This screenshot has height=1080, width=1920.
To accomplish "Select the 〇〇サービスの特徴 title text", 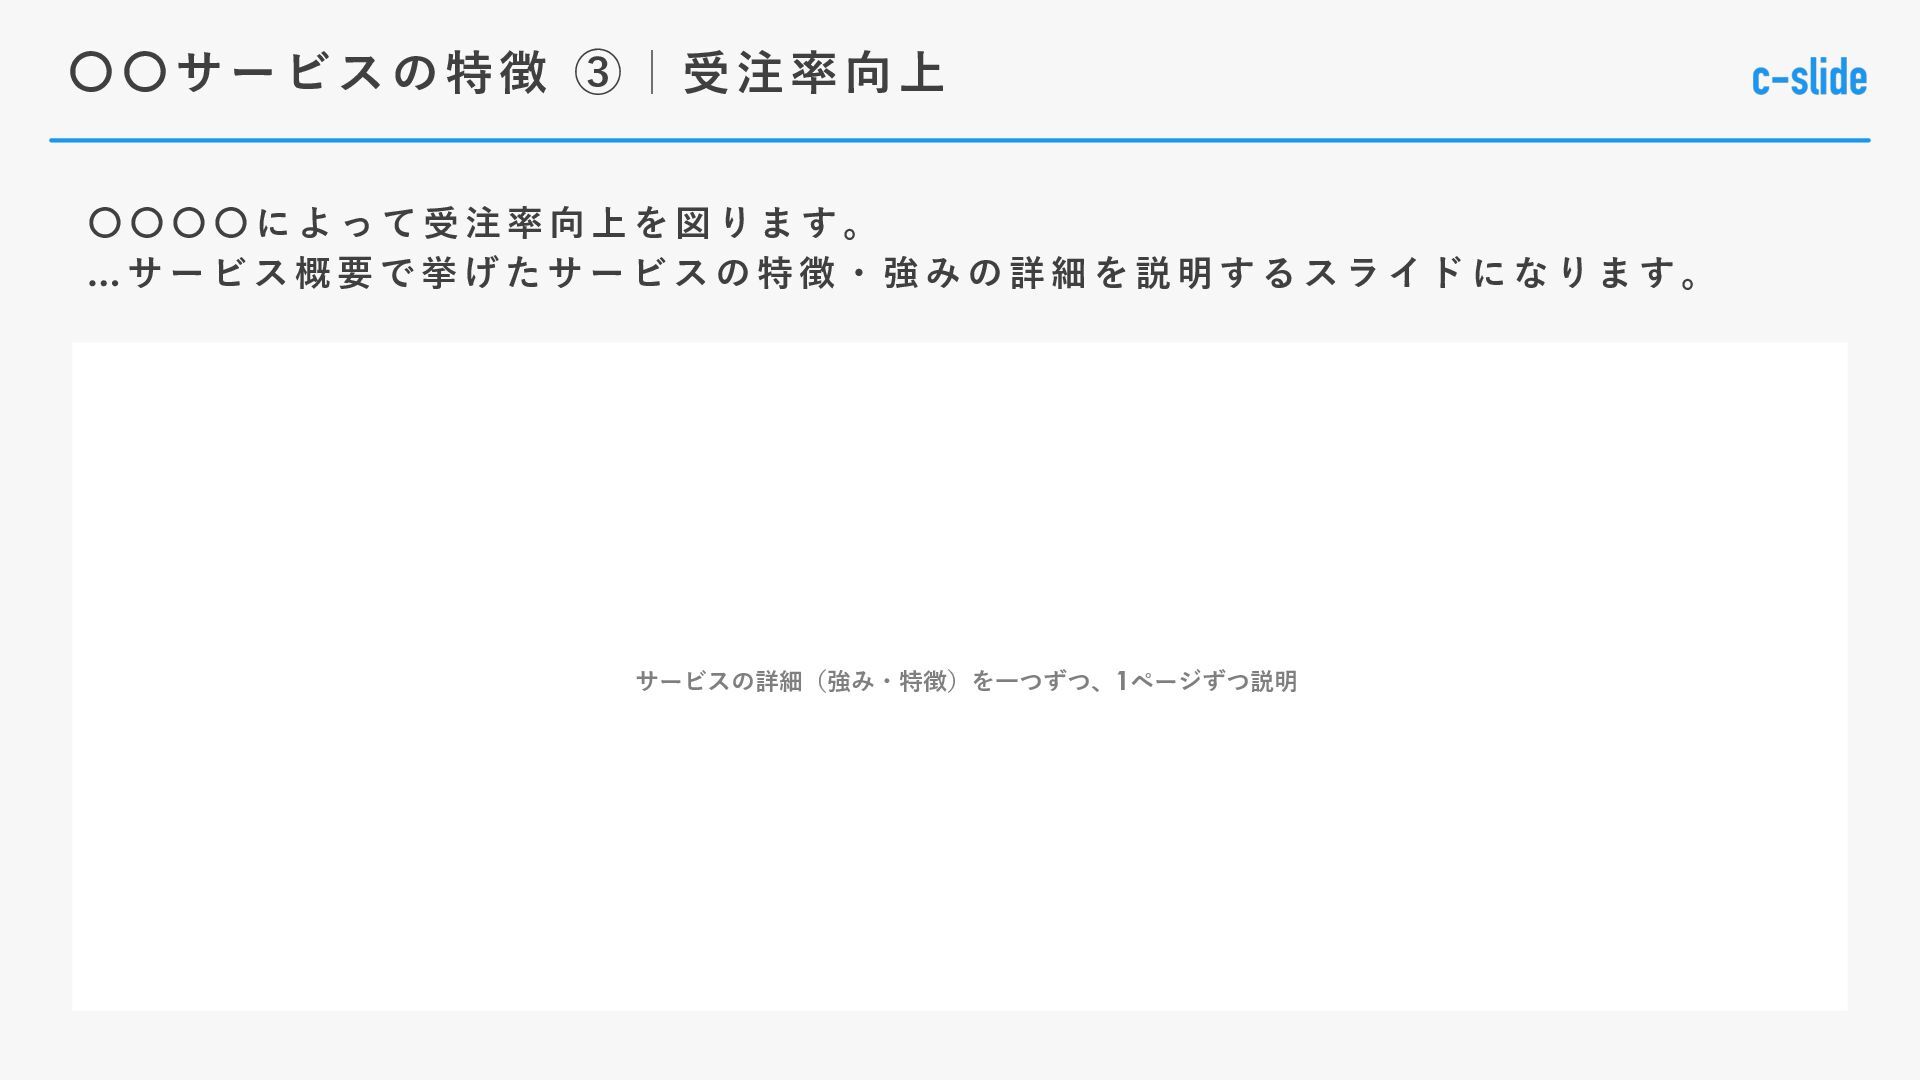I will tap(309, 74).
